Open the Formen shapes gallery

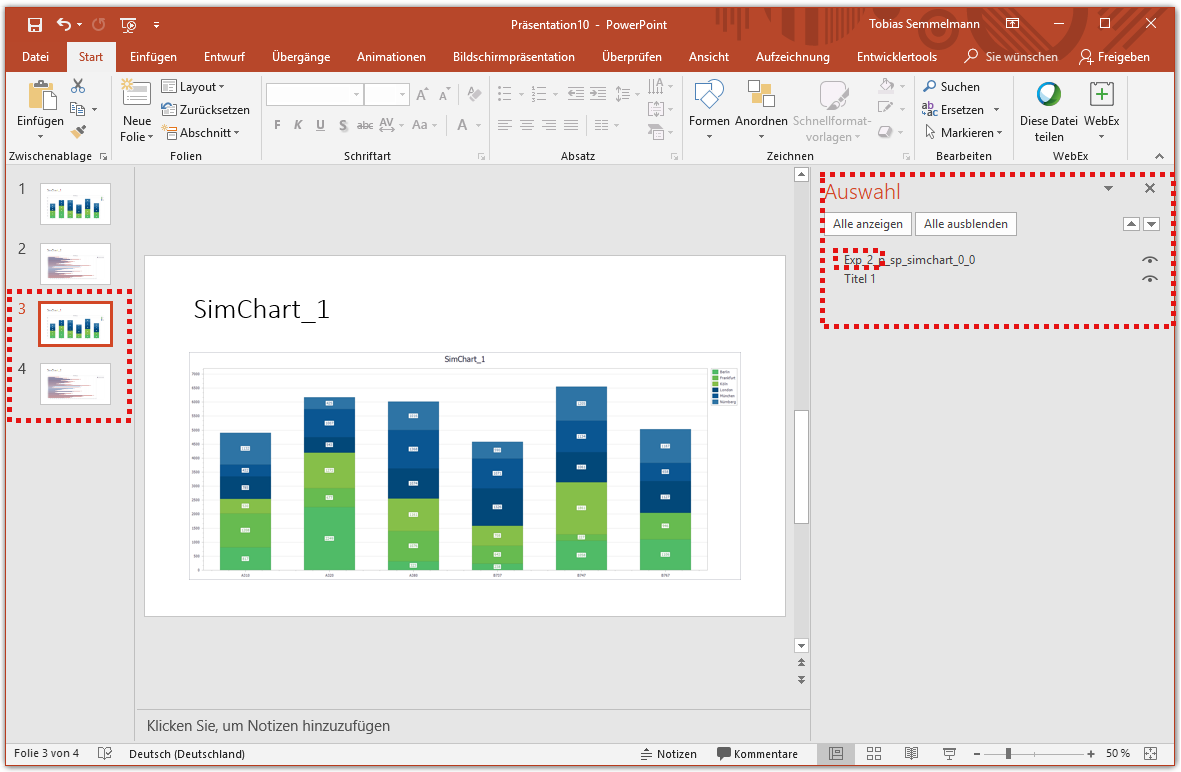[x=709, y=110]
